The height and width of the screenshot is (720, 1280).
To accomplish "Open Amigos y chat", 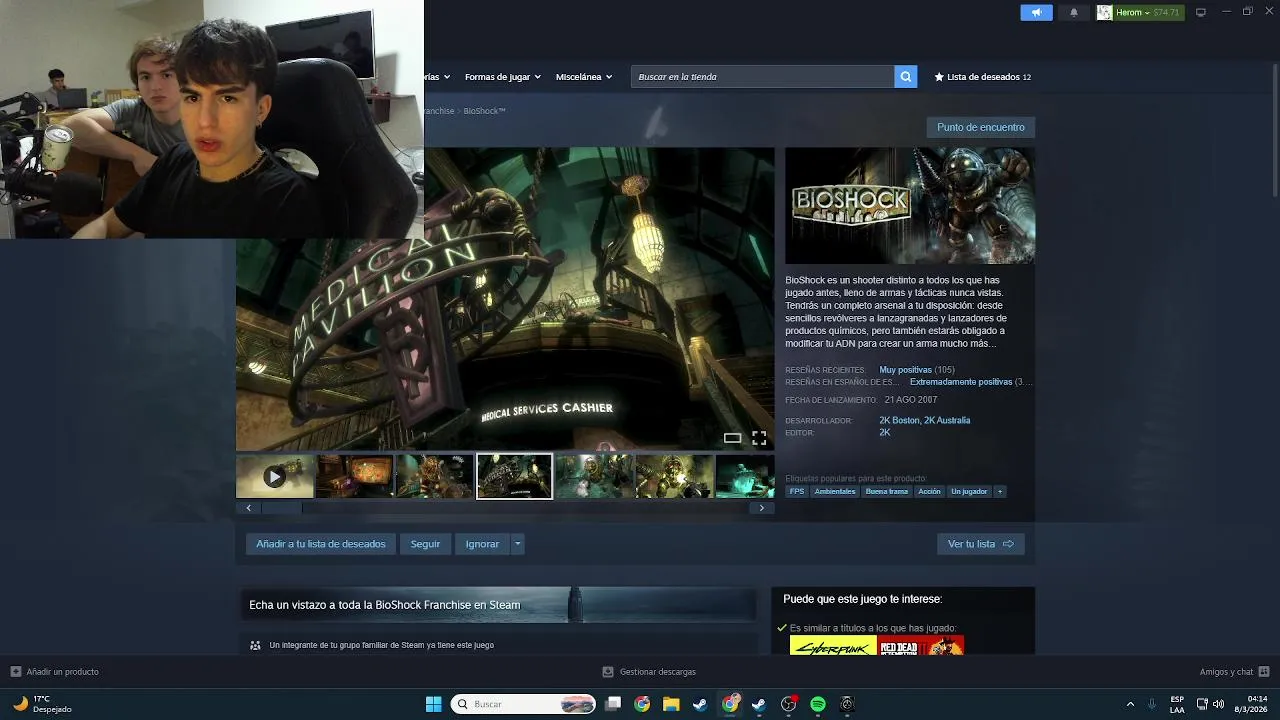I will (1234, 672).
